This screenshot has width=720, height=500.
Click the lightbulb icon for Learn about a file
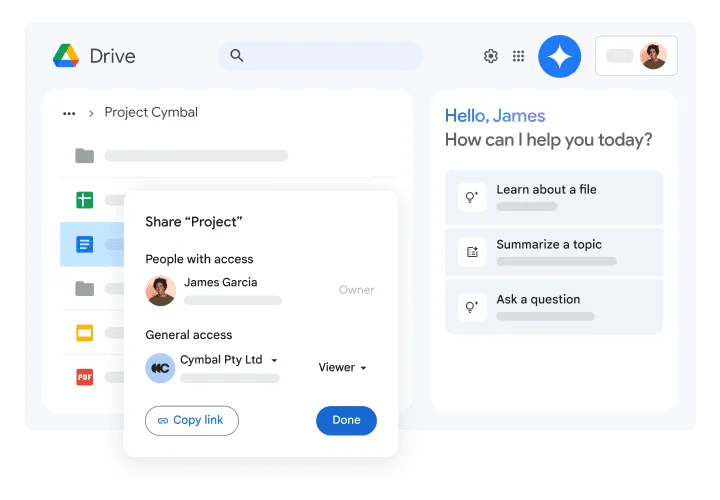472,197
